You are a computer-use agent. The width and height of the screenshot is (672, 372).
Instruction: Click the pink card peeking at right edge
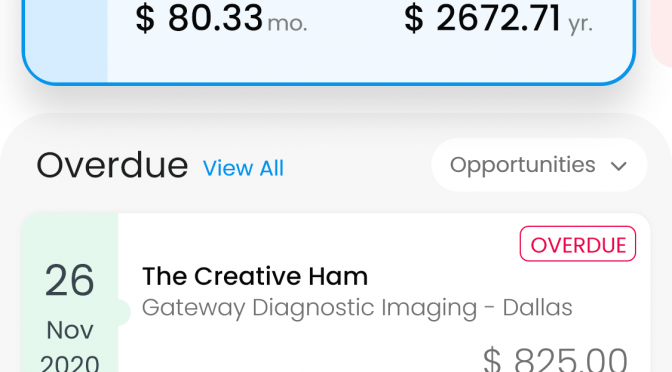[662, 33]
